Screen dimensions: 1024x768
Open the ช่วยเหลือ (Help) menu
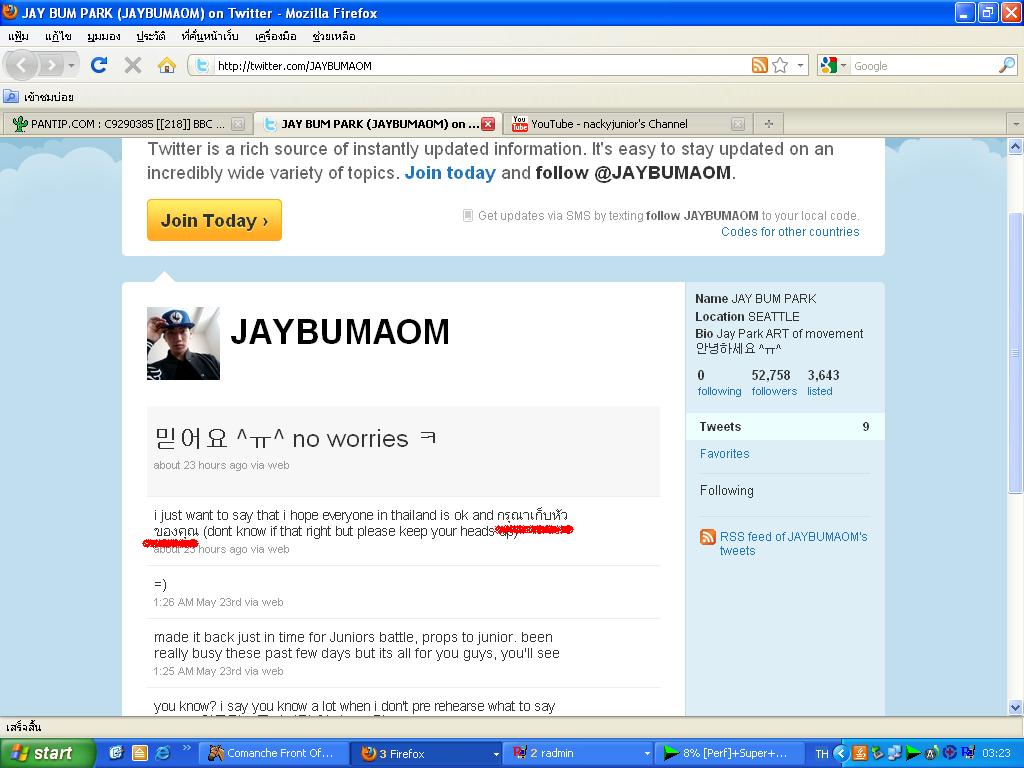tap(334, 36)
